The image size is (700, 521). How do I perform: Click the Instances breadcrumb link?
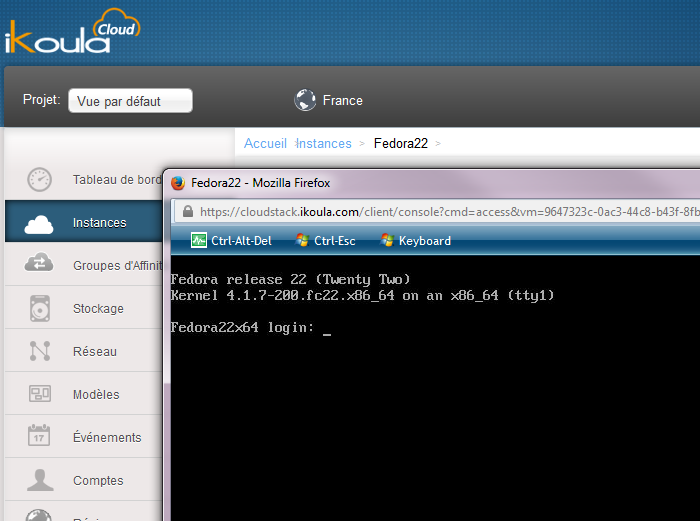(323, 143)
